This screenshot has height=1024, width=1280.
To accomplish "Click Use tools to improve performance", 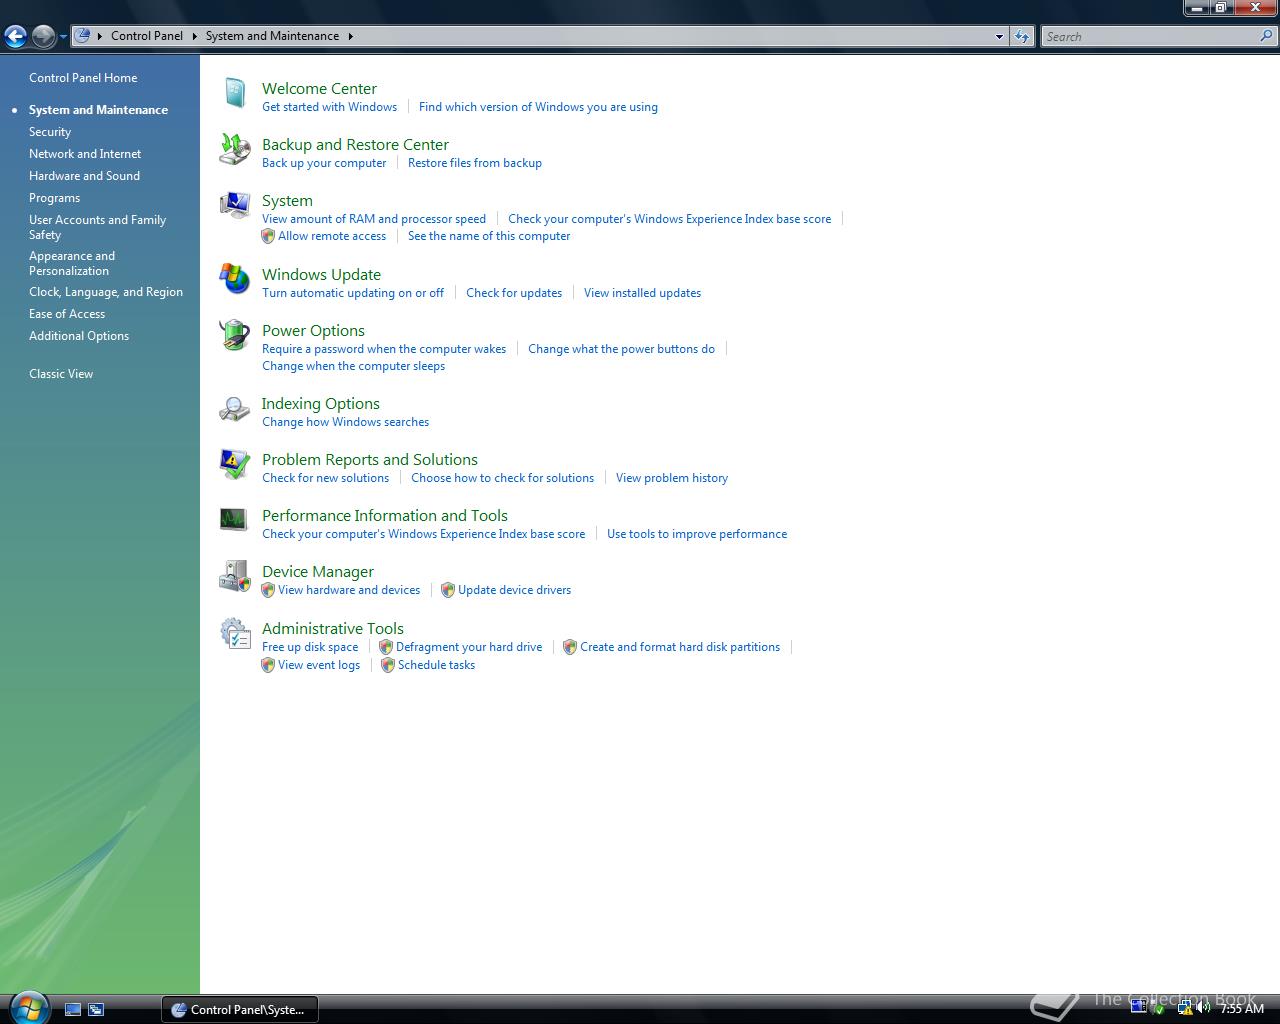I will [697, 534].
